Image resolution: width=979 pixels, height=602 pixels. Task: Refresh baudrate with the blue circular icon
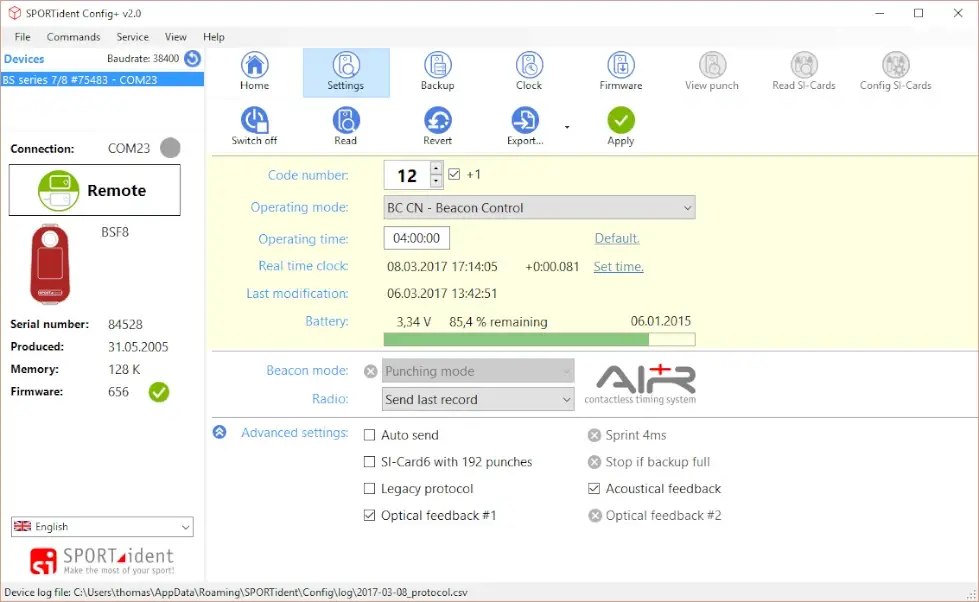click(192, 59)
